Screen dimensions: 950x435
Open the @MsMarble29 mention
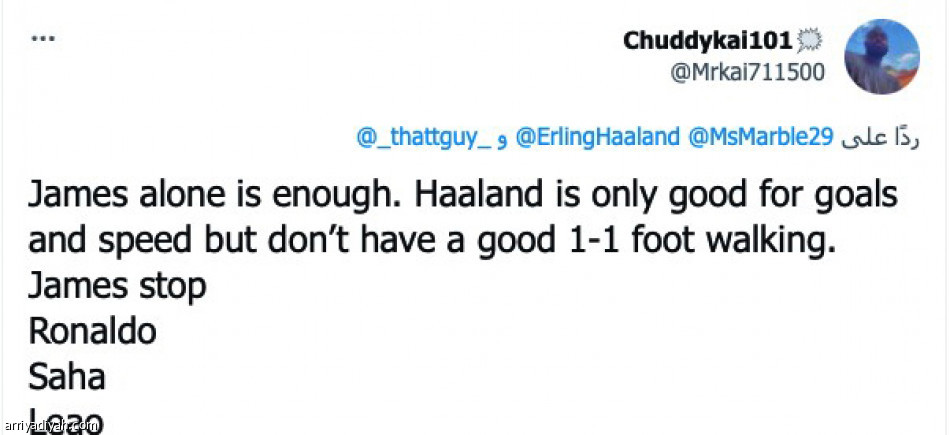coord(762,138)
